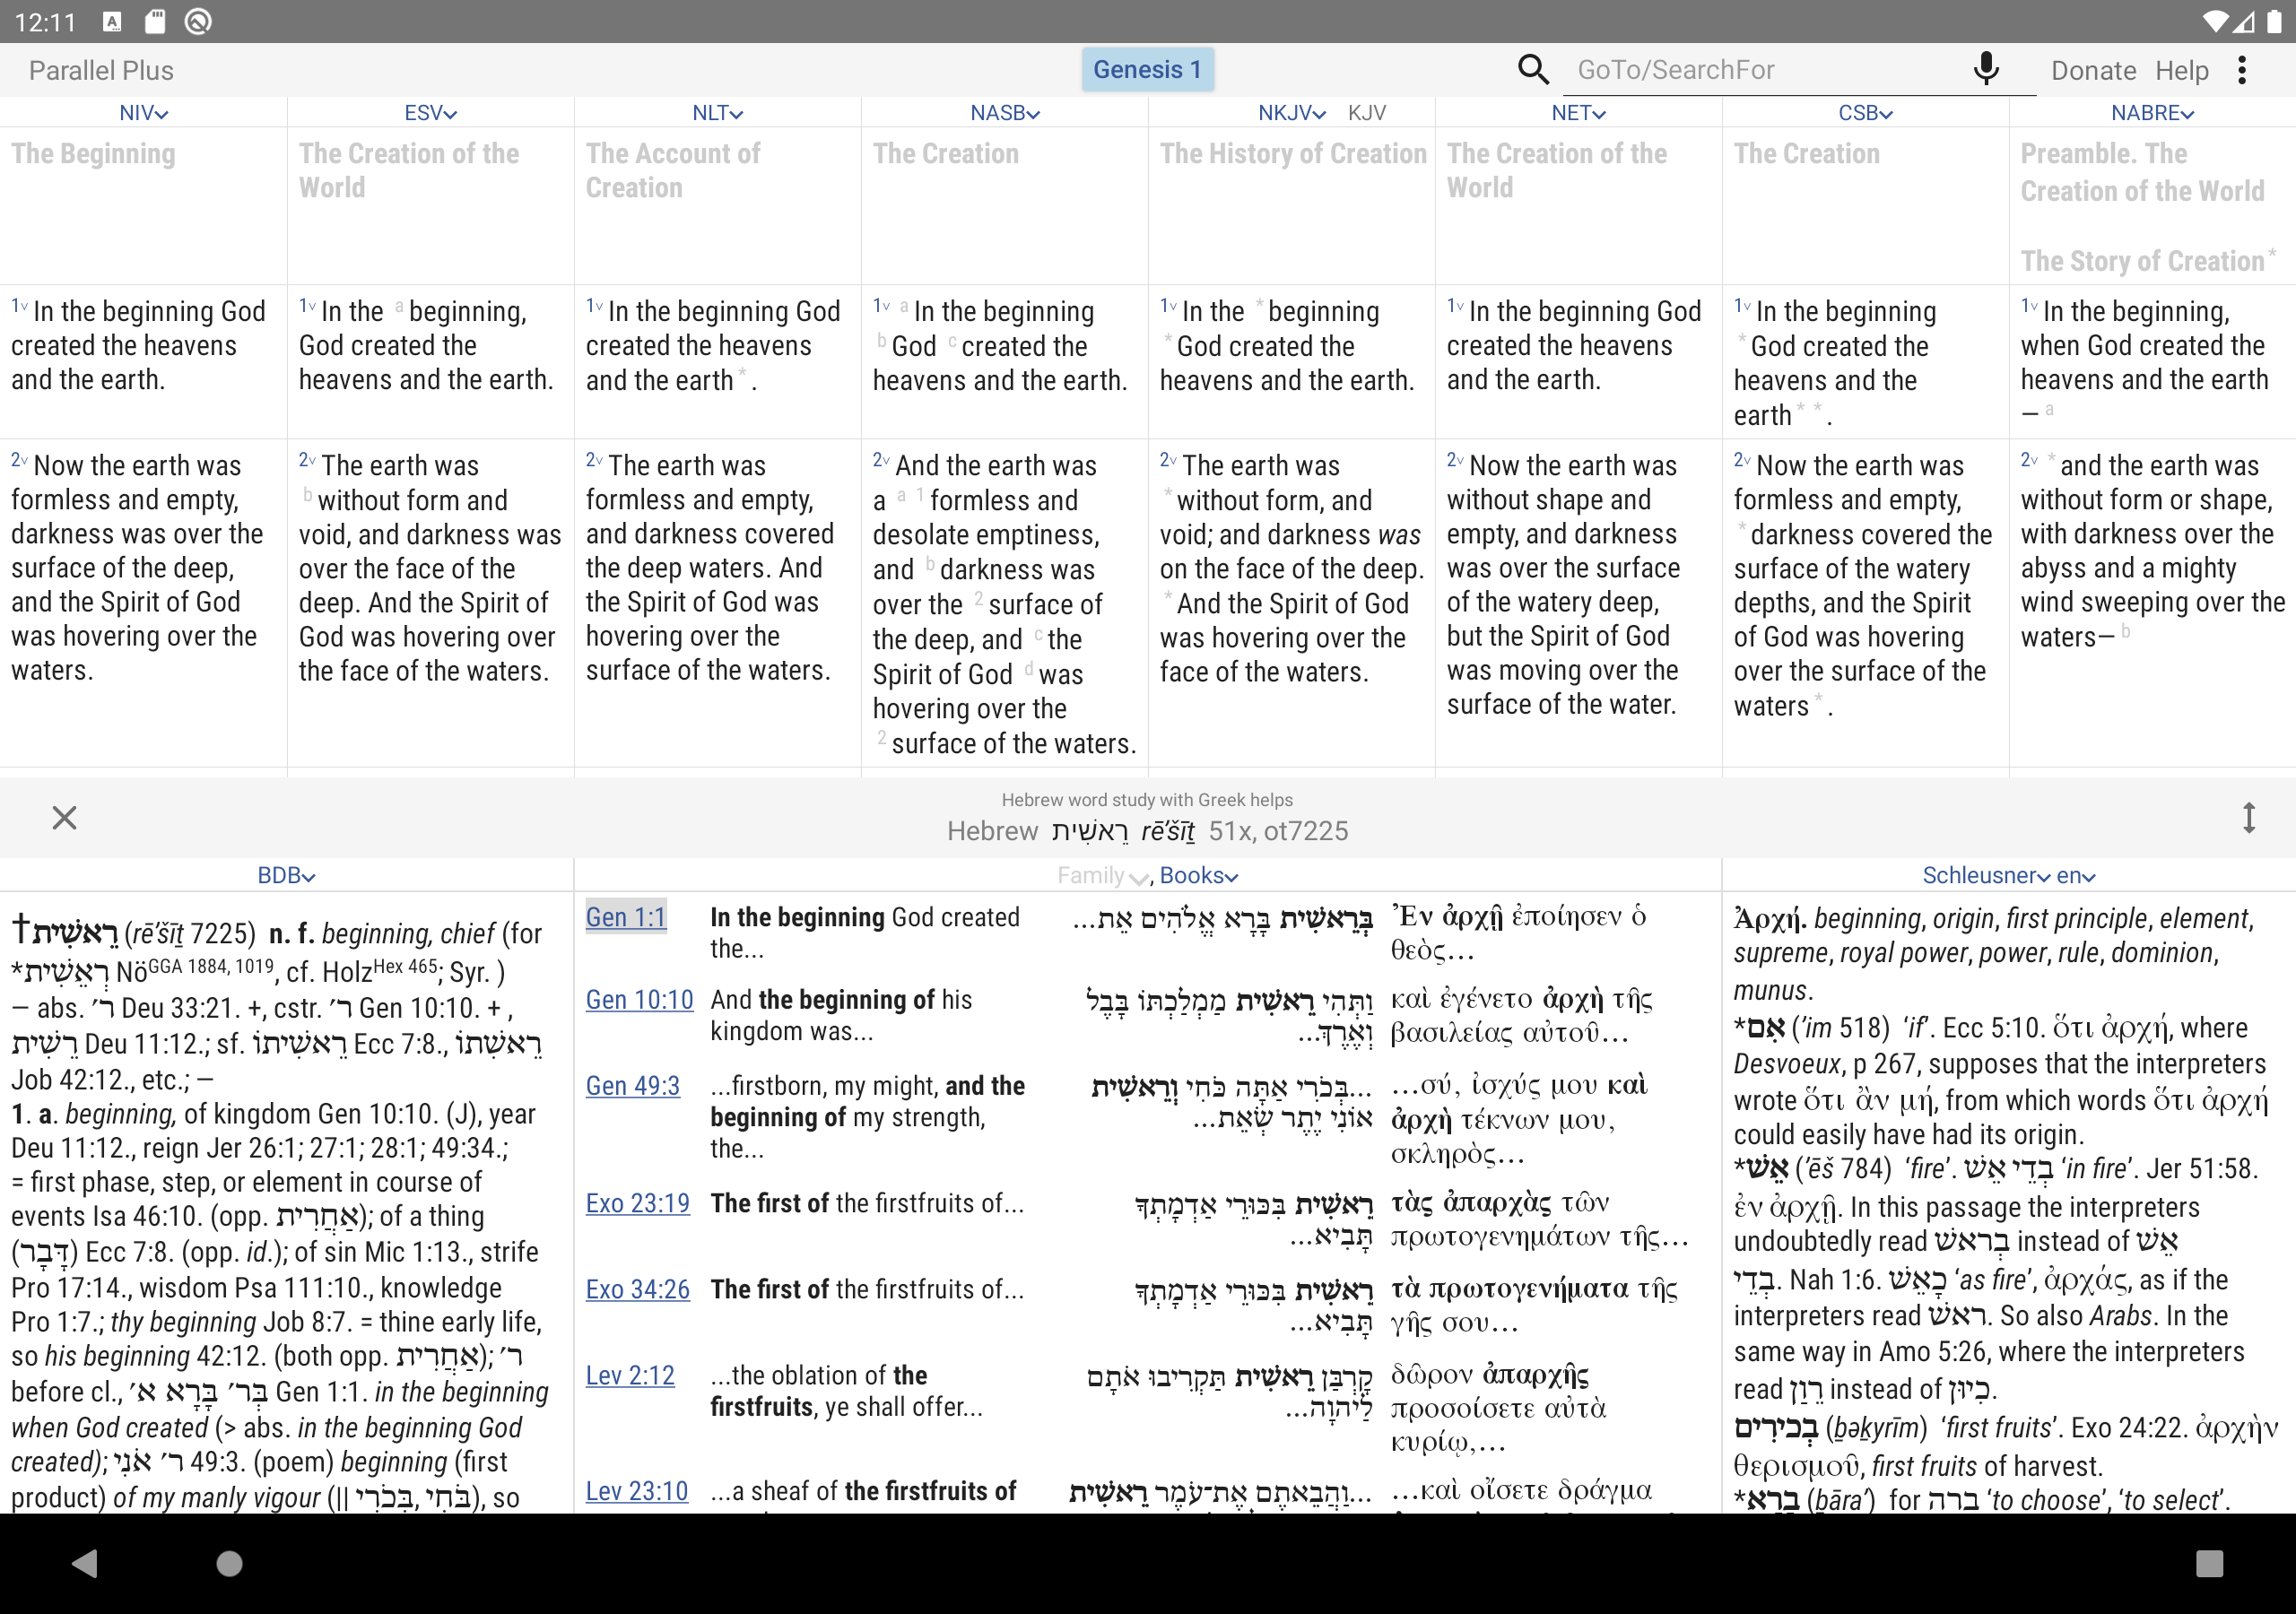
Task: Tap 'In the beginning God created the...' concordance text
Action: click(865, 932)
